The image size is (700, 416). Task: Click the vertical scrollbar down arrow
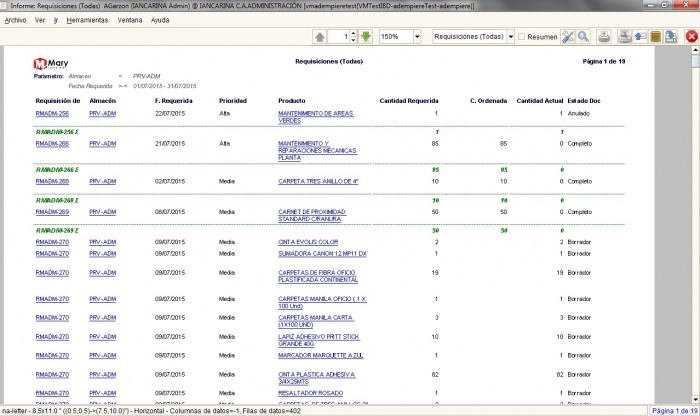[x=696, y=400]
